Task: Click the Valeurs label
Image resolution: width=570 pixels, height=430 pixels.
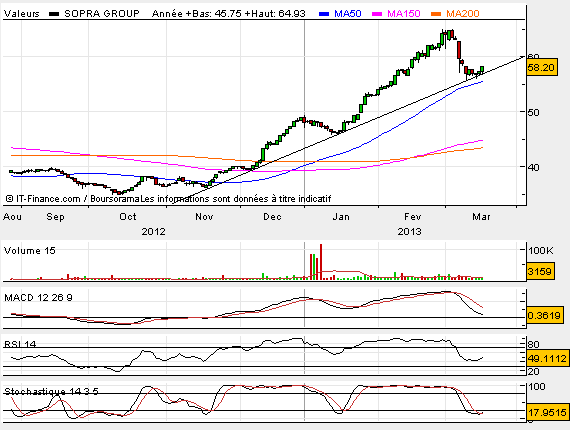Action: (21, 13)
